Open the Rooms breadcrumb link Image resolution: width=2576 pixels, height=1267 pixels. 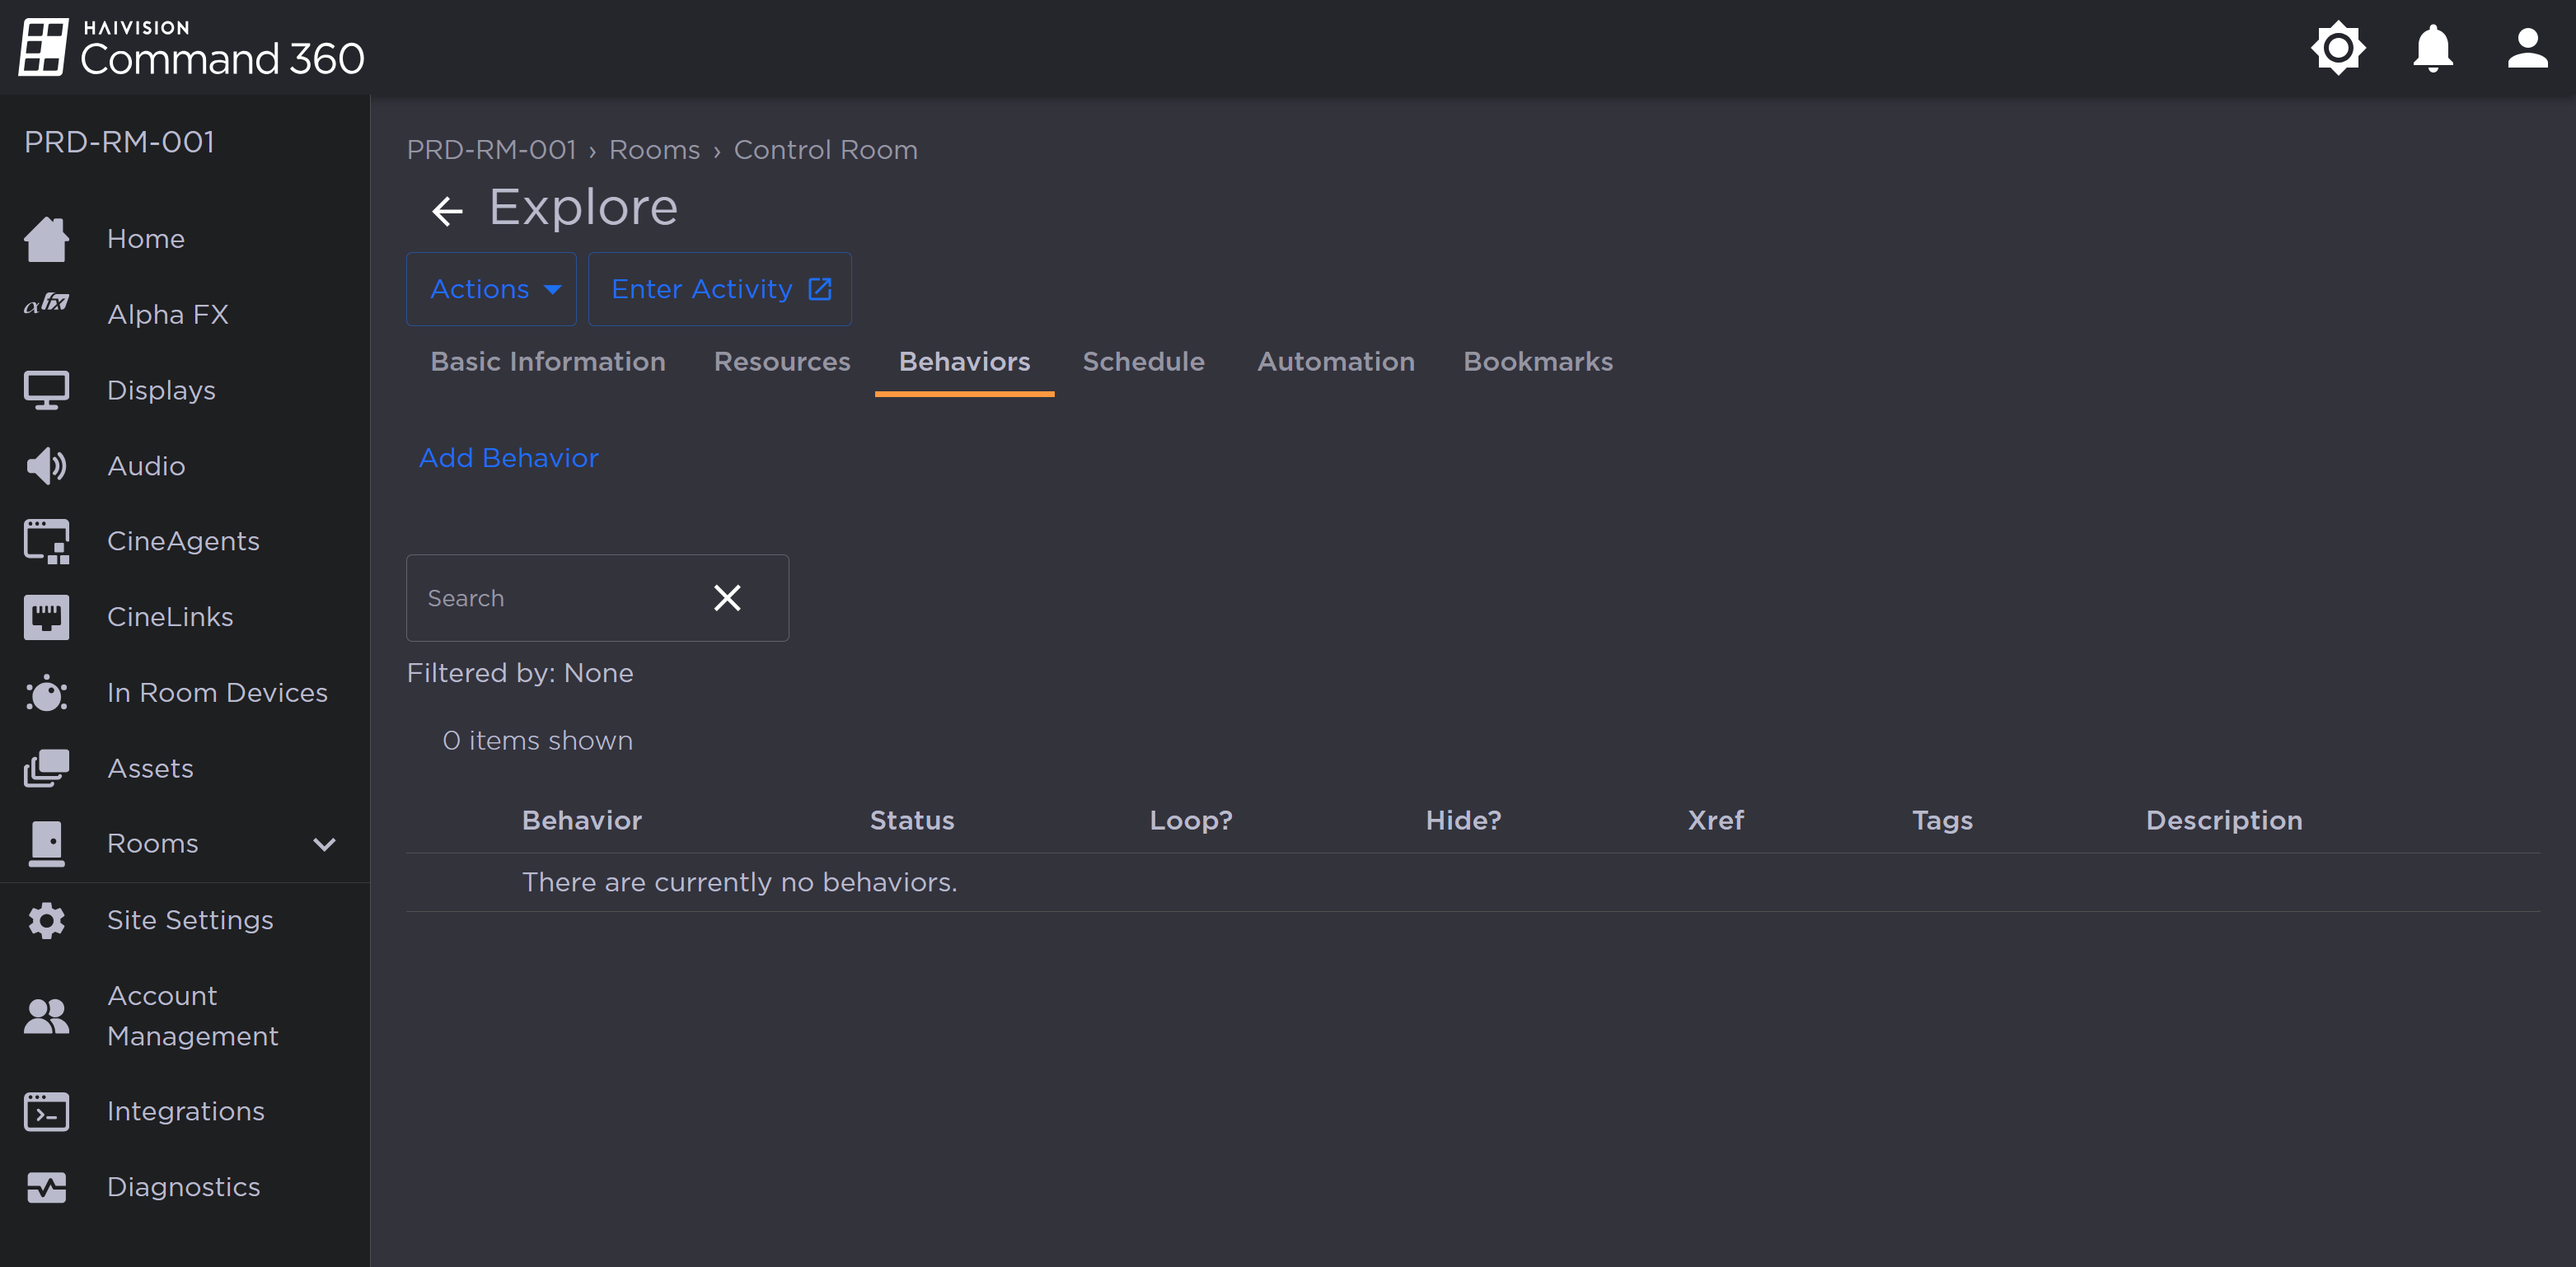coord(654,150)
